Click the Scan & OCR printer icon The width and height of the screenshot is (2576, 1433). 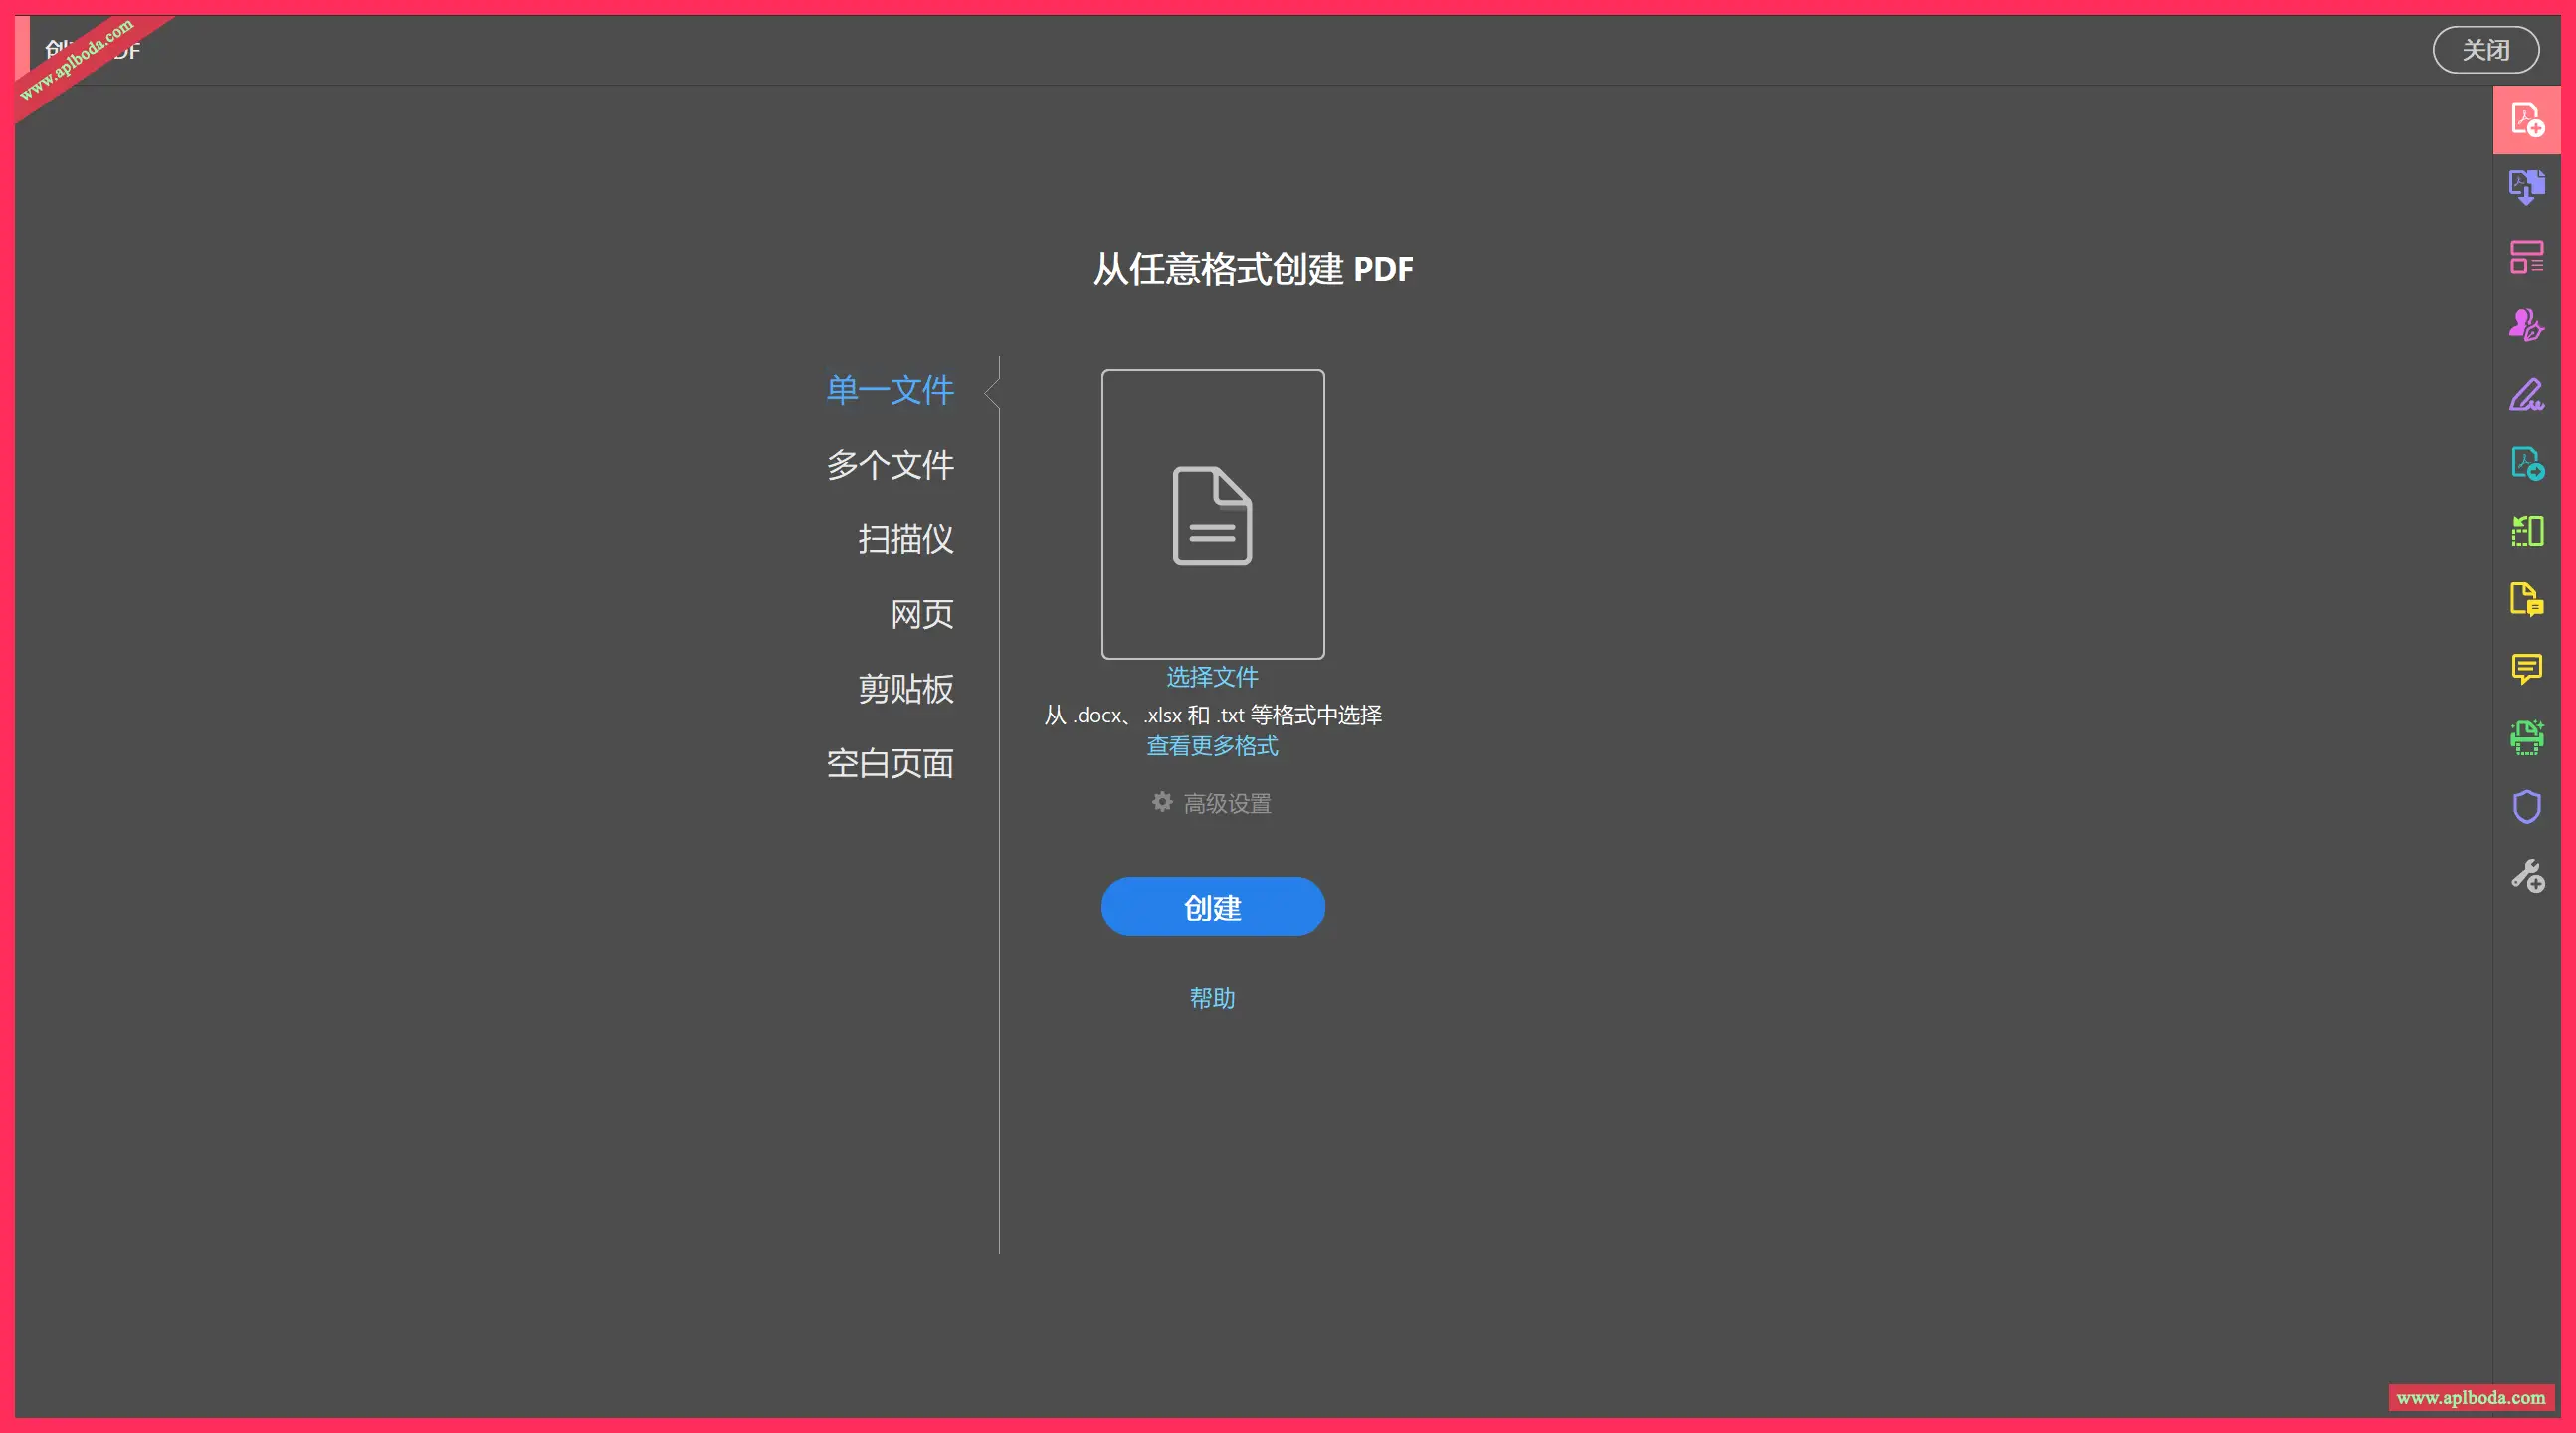pos(2526,737)
